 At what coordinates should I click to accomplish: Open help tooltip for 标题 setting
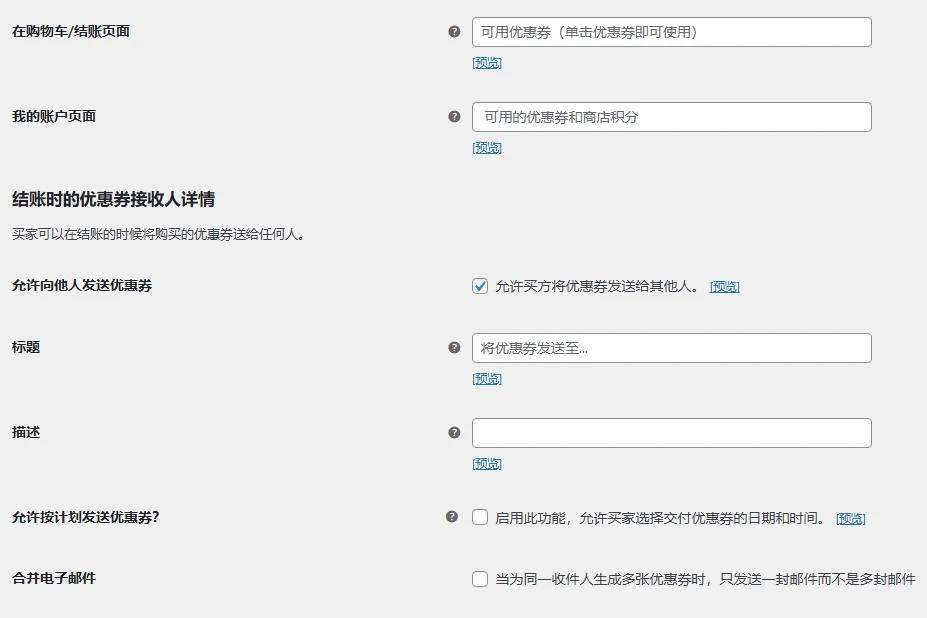tap(455, 347)
